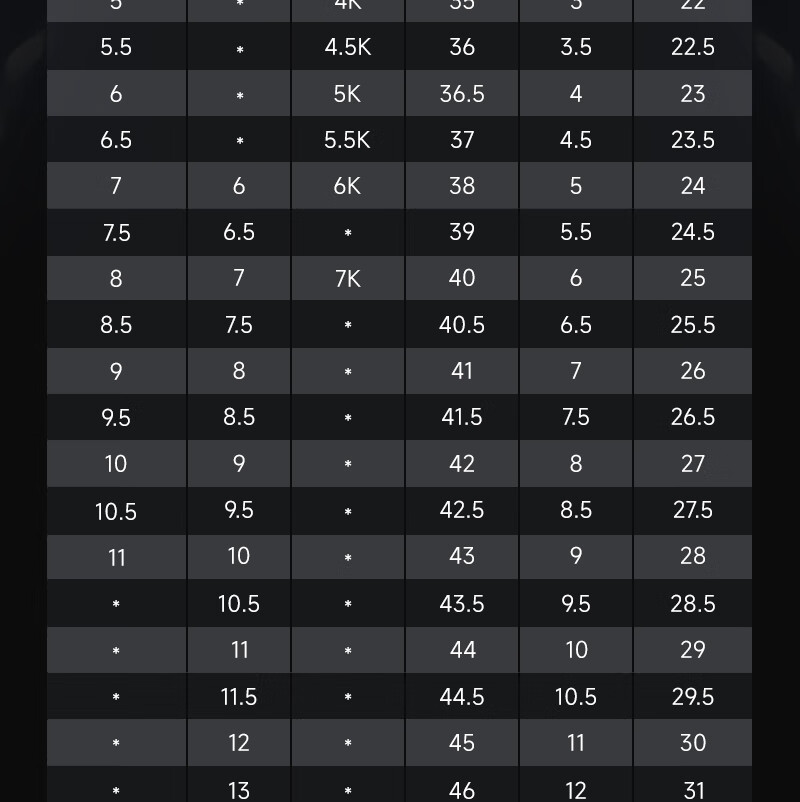Click the 4.5K size cell

click(x=347, y=48)
